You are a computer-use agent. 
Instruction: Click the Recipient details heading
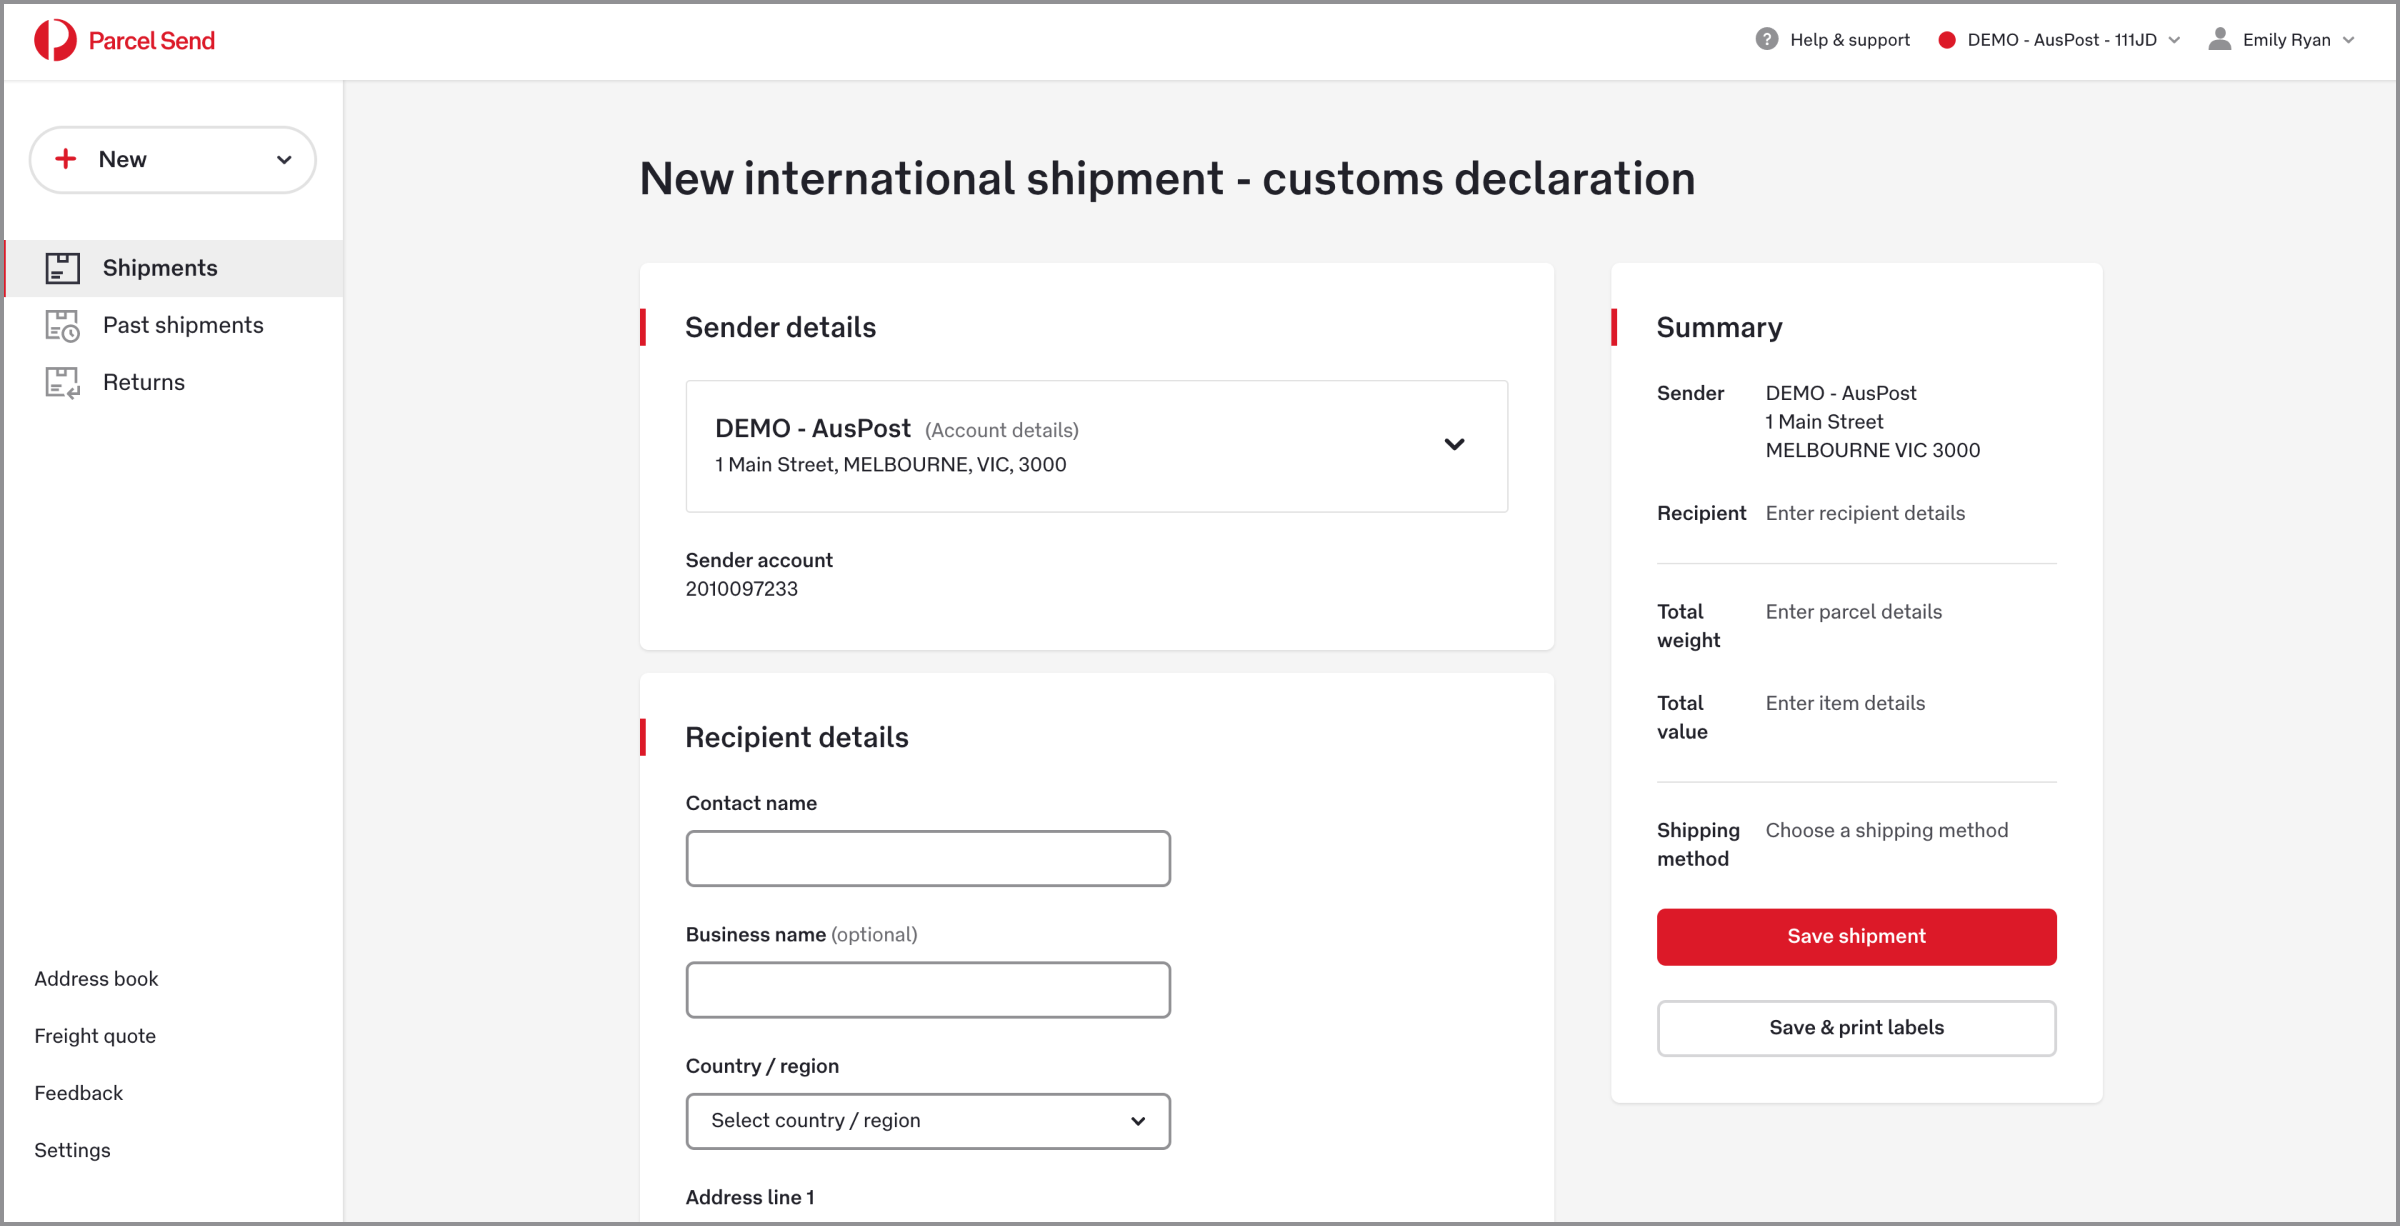click(797, 737)
